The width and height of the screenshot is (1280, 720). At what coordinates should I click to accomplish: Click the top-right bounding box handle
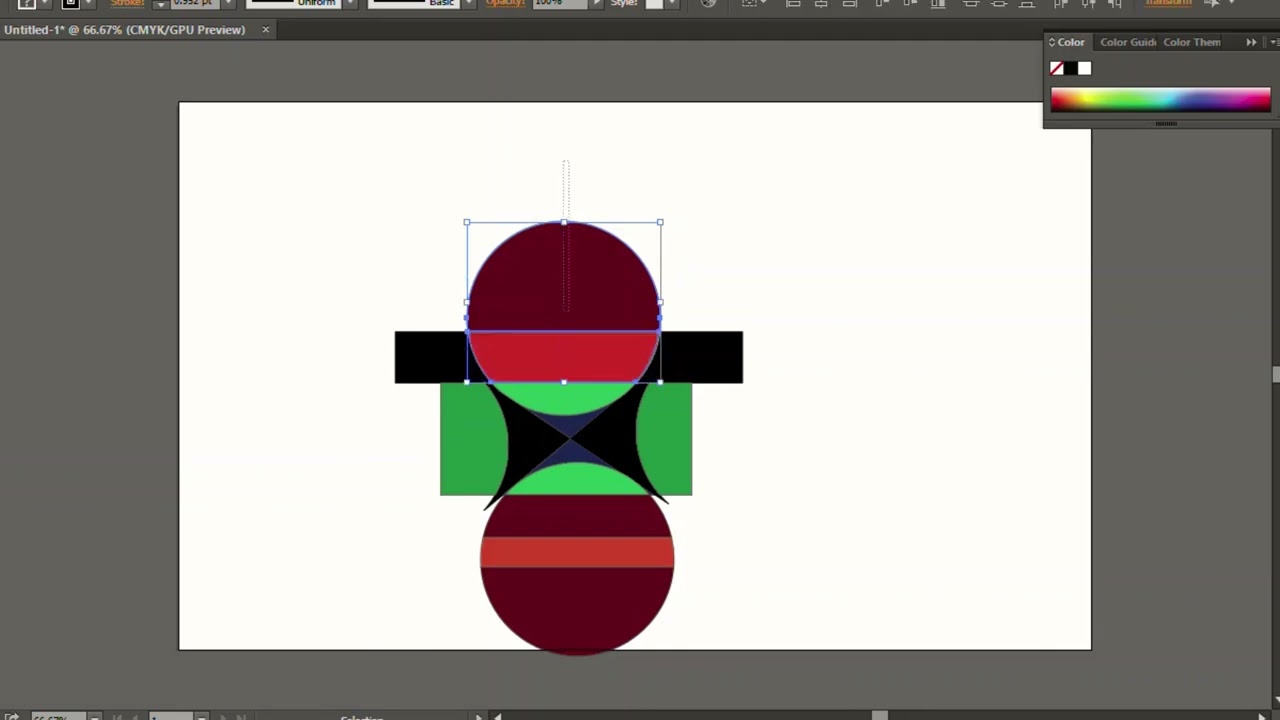pos(660,222)
